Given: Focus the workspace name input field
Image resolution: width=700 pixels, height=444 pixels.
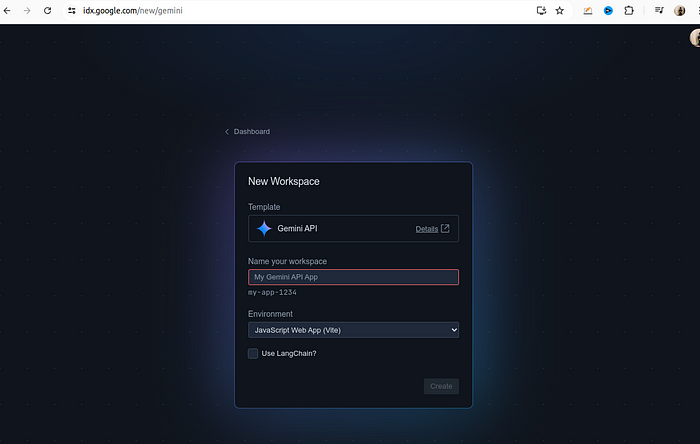Looking at the screenshot, I should pyautogui.click(x=353, y=277).
